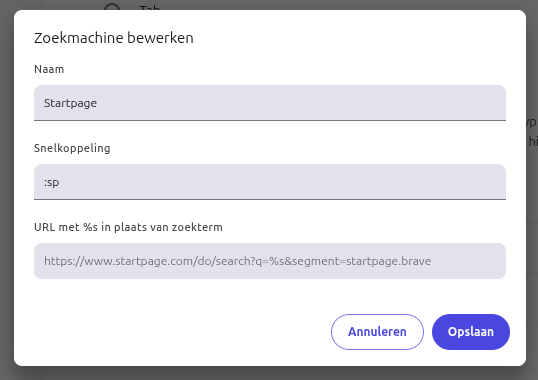Save the search engine with Opslaan
538x380 pixels.
tap(471, 332)
